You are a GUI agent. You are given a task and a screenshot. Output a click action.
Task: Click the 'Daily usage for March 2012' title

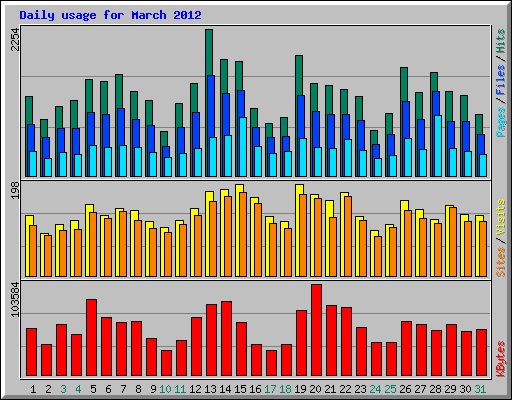(x=110, y=15)
